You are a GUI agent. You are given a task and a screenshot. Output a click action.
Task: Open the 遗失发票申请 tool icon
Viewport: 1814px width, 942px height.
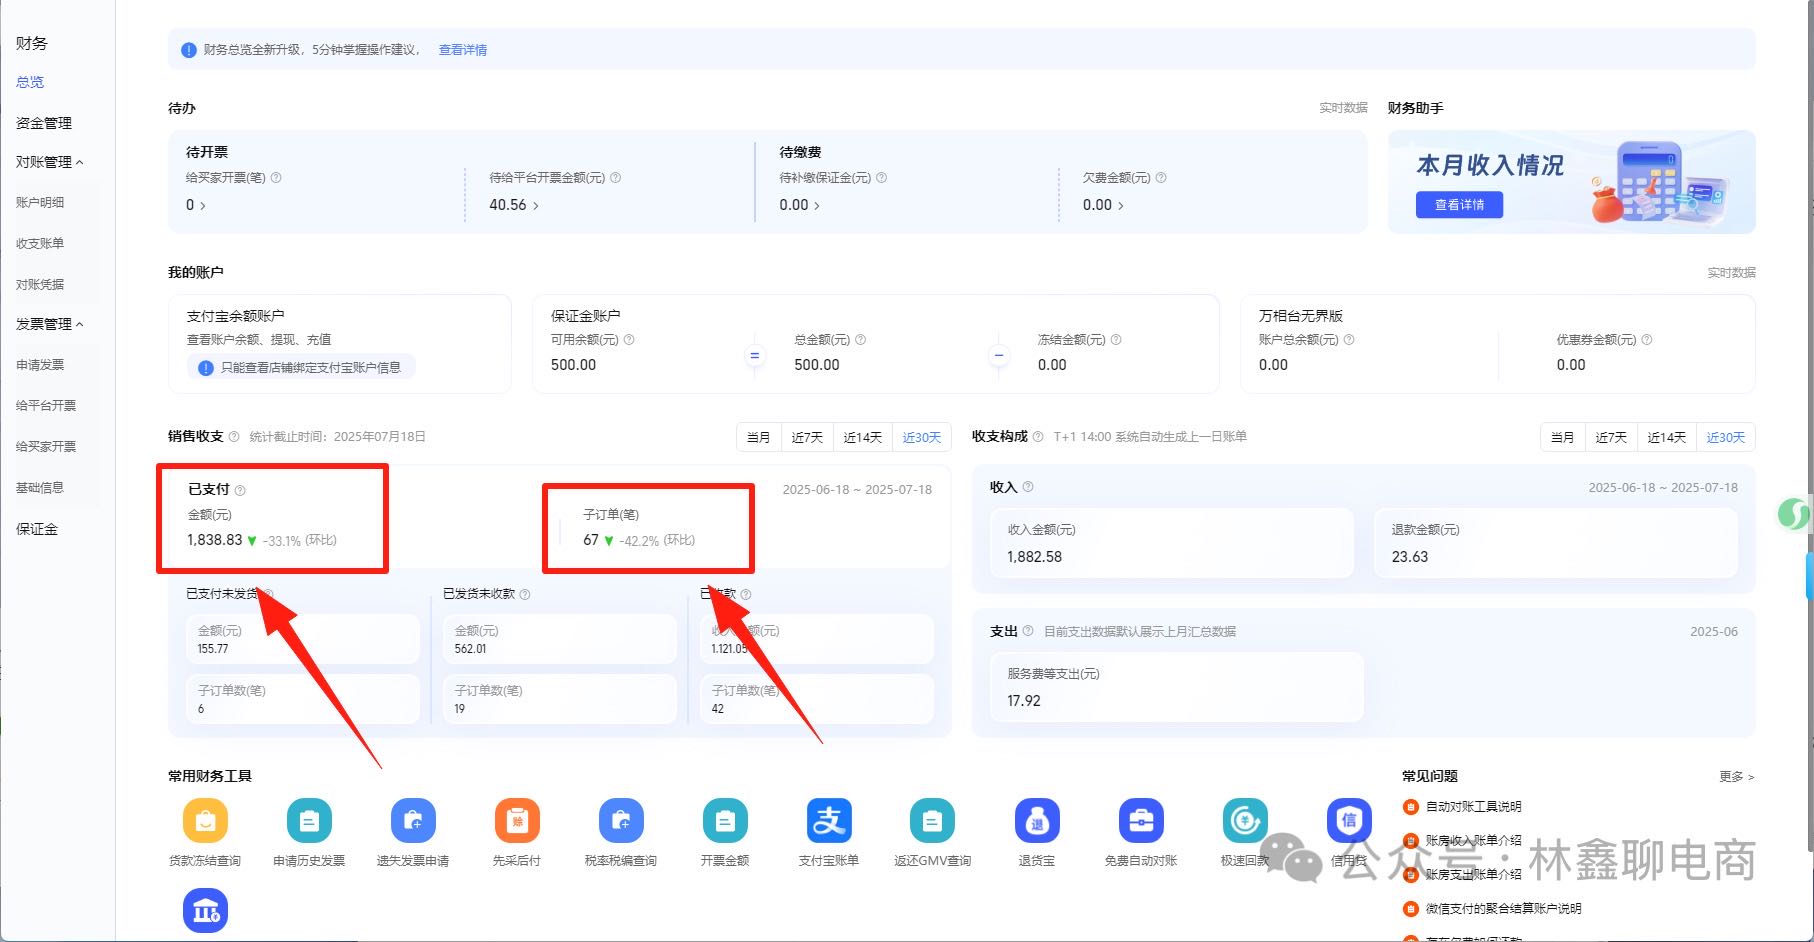point(413,820)
